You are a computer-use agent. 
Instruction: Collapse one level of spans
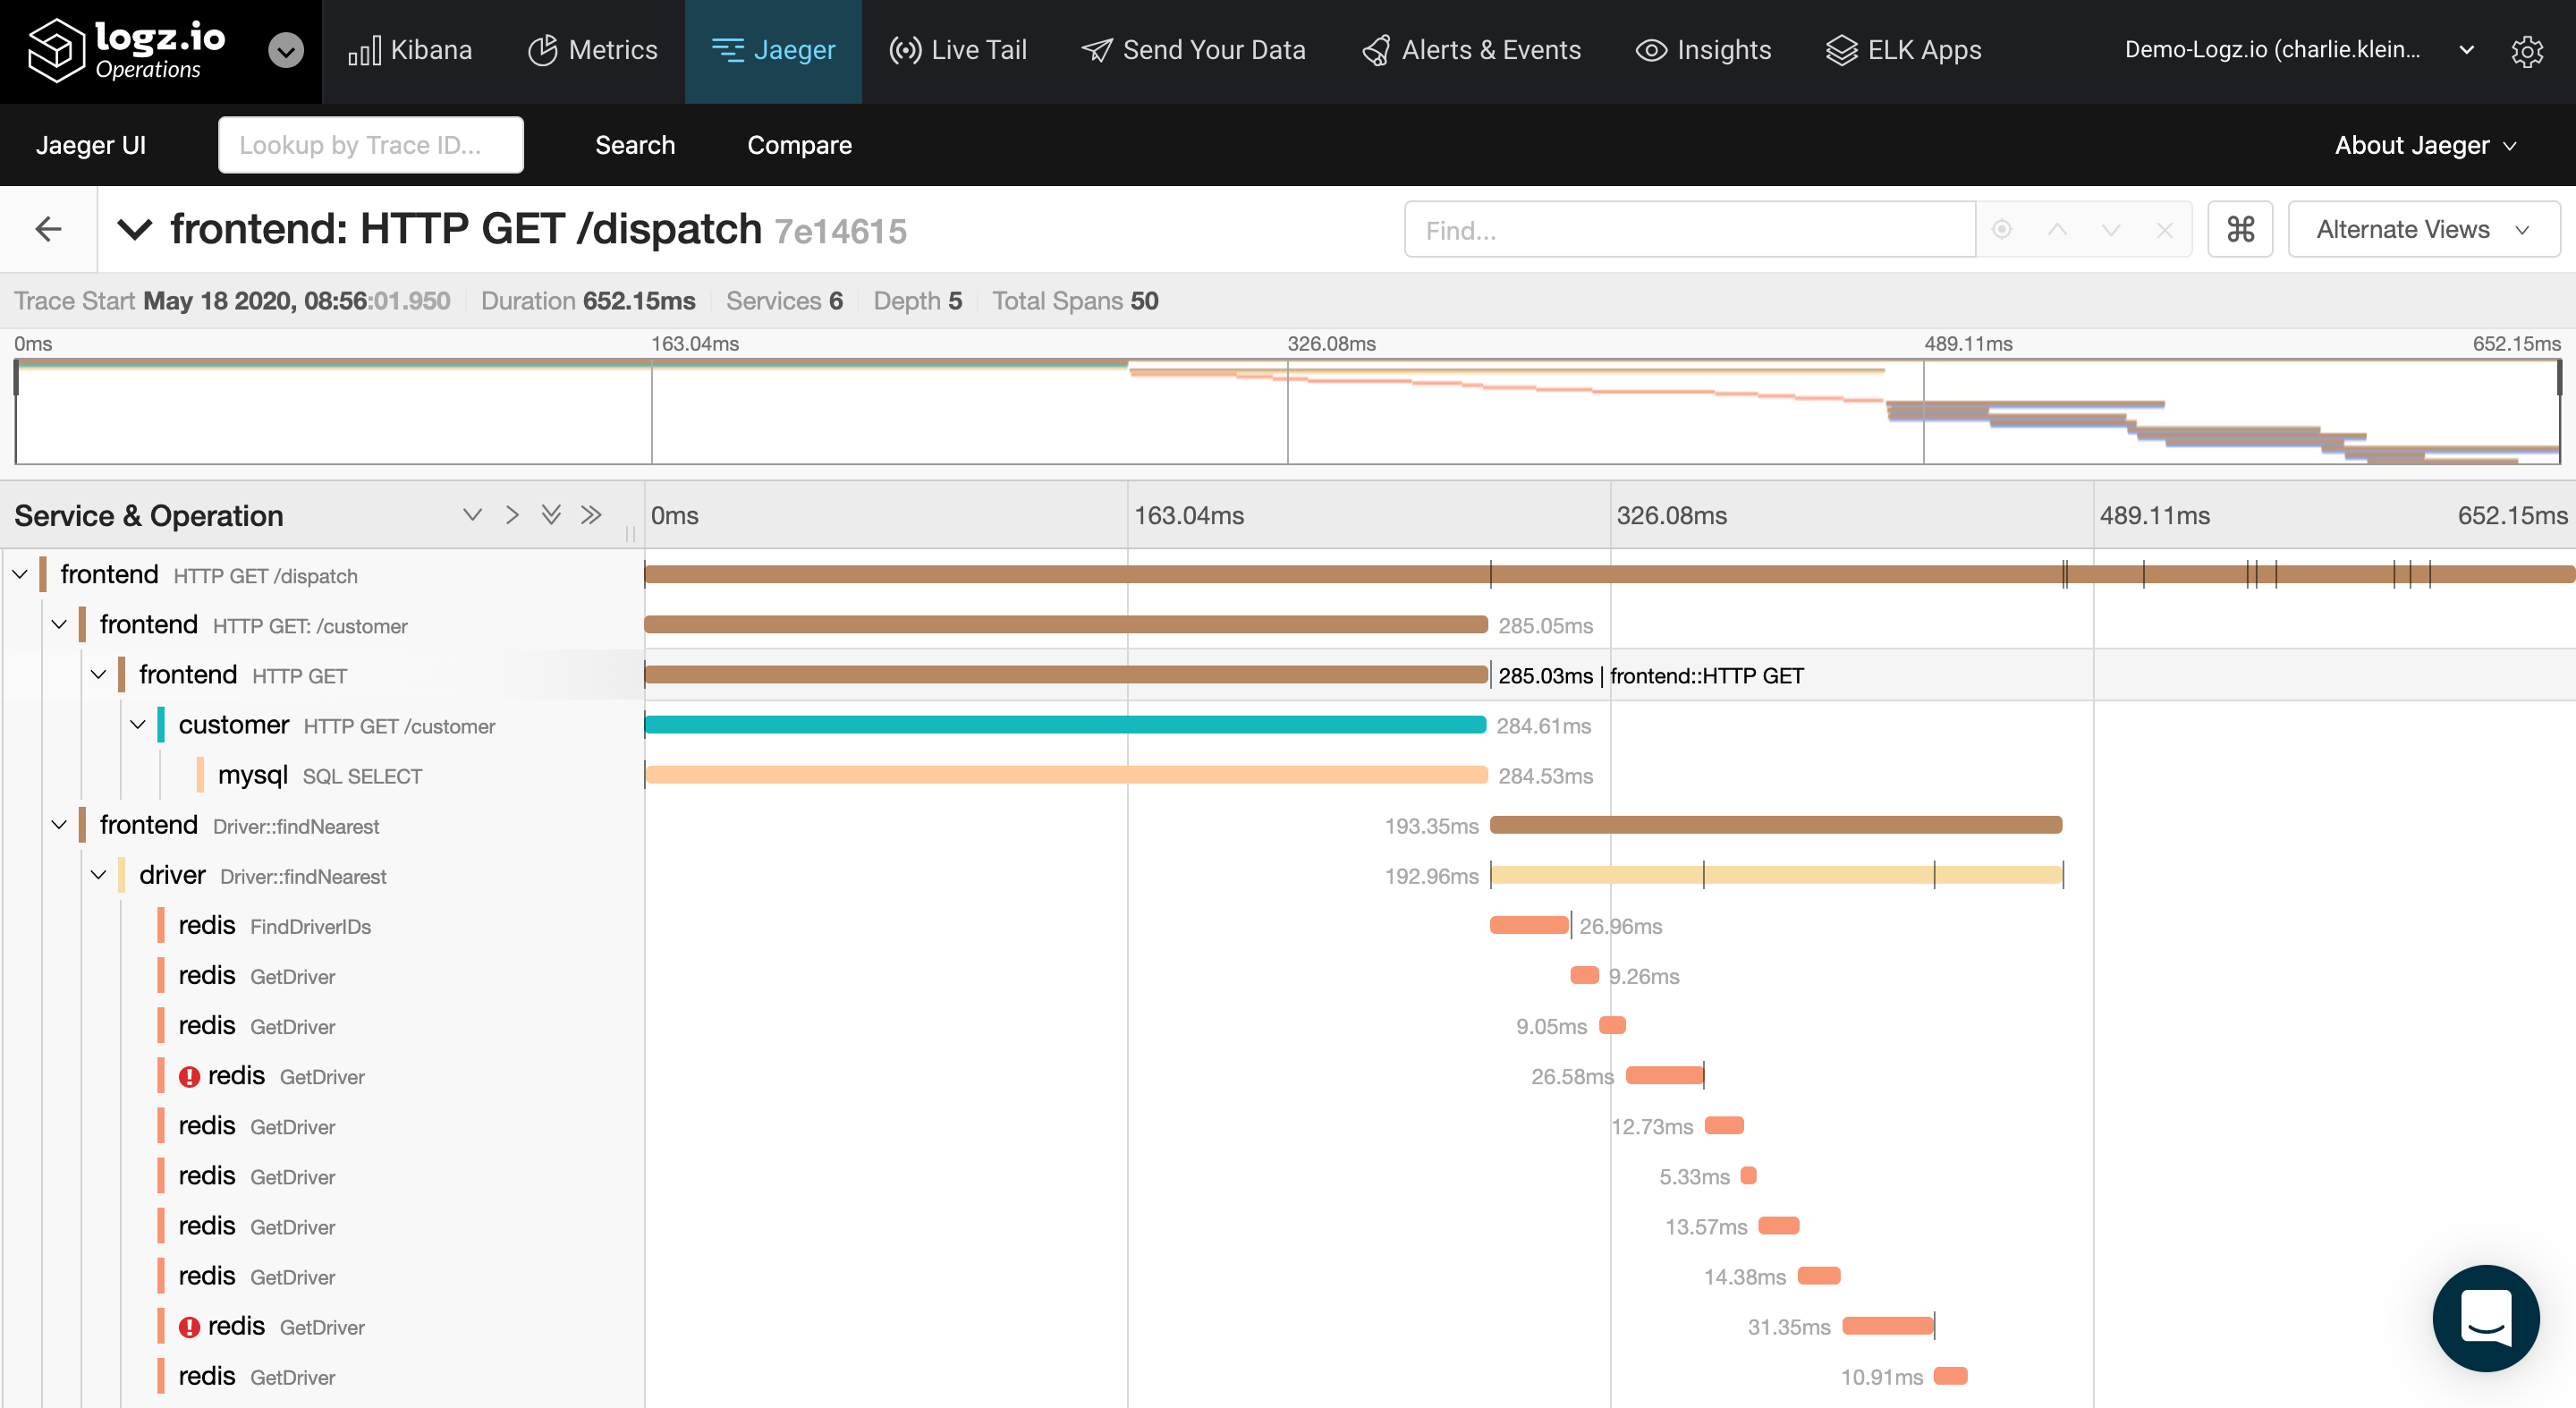512,514
